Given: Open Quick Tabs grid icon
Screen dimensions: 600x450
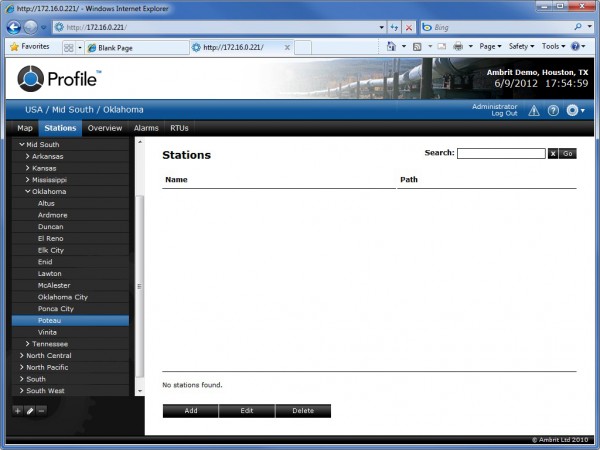Looking at the screenshot, I should coord(69,47).
